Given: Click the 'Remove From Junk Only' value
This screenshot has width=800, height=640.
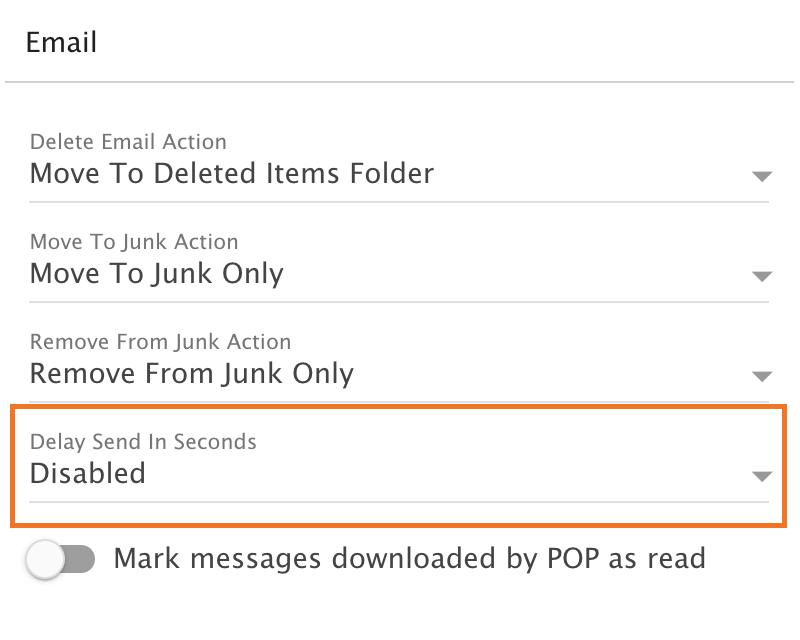Looking at the screenshot, I should pos(192,374).
